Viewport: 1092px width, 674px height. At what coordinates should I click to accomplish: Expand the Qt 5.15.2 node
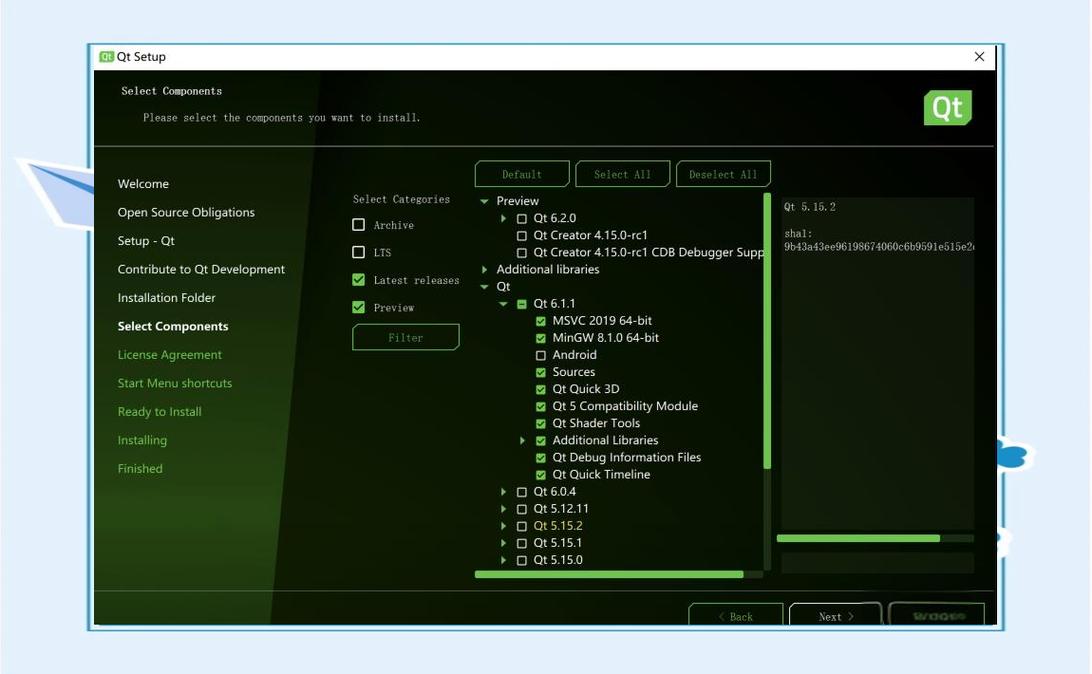pos(503,526)
